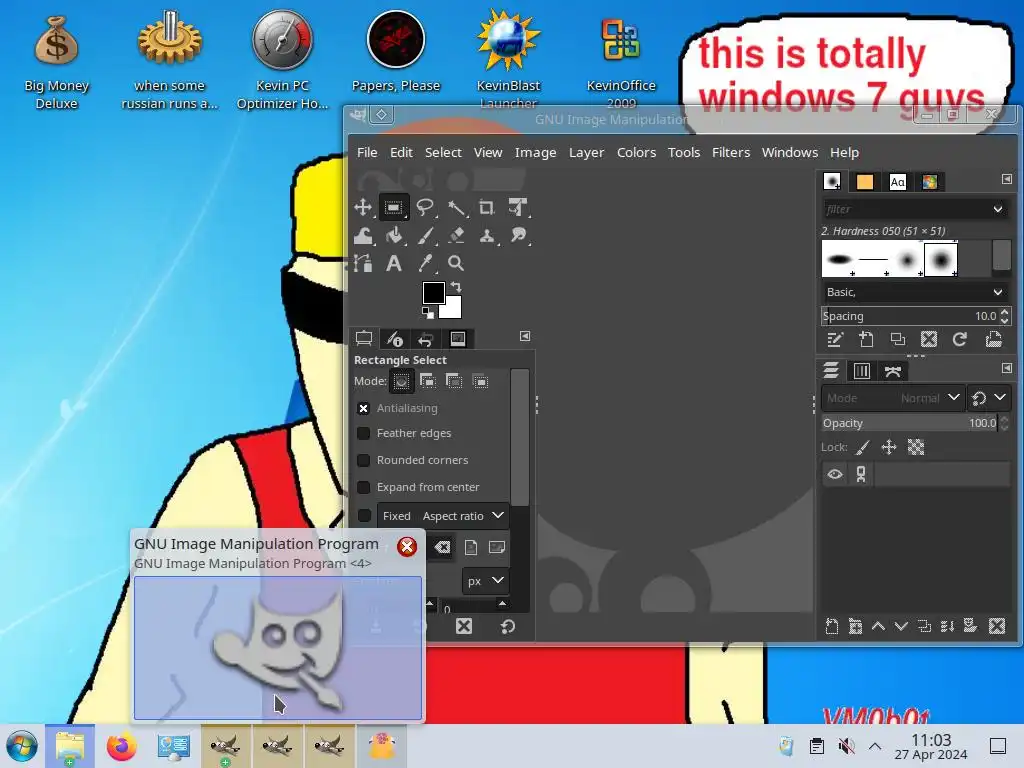Image resolution: width=1024 pixels, height=768 pixels.
Task: Select the Eraser tool
Action: pos(456,236)
